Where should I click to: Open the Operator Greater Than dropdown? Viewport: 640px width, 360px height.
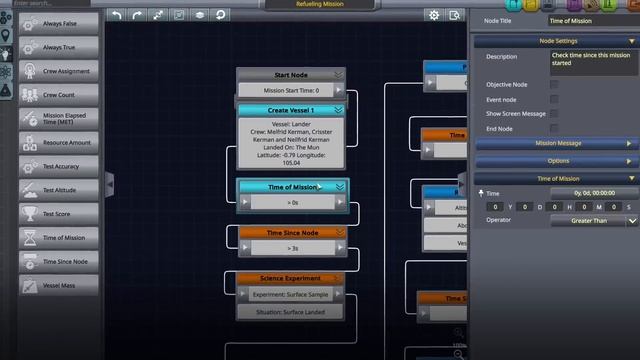[594, 221]
